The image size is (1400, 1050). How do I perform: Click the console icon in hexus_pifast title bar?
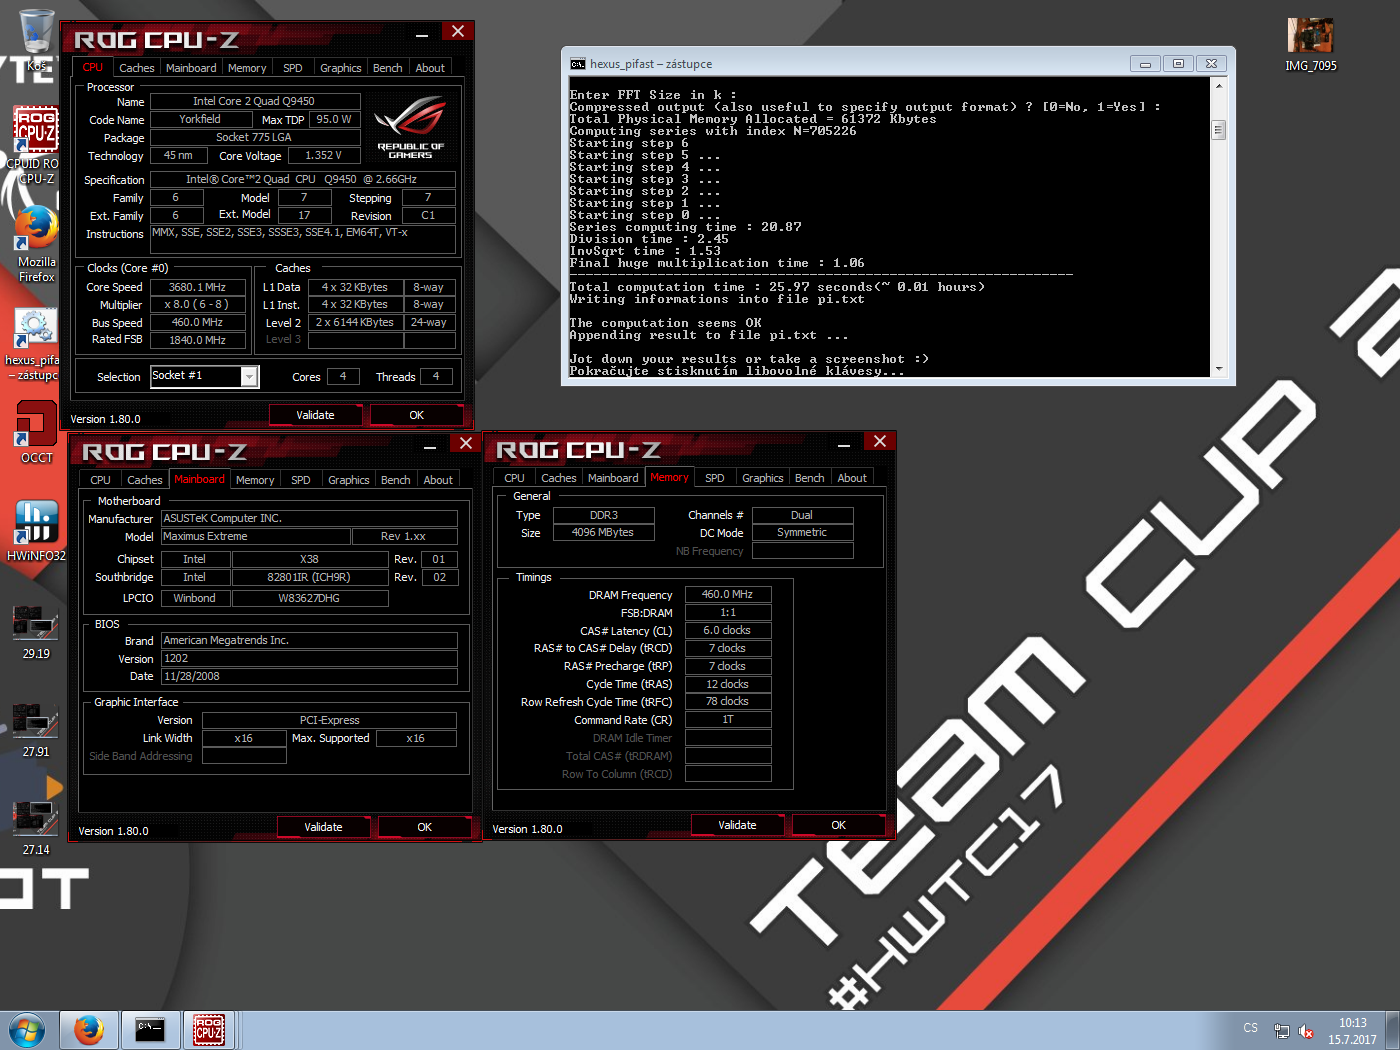577,64
